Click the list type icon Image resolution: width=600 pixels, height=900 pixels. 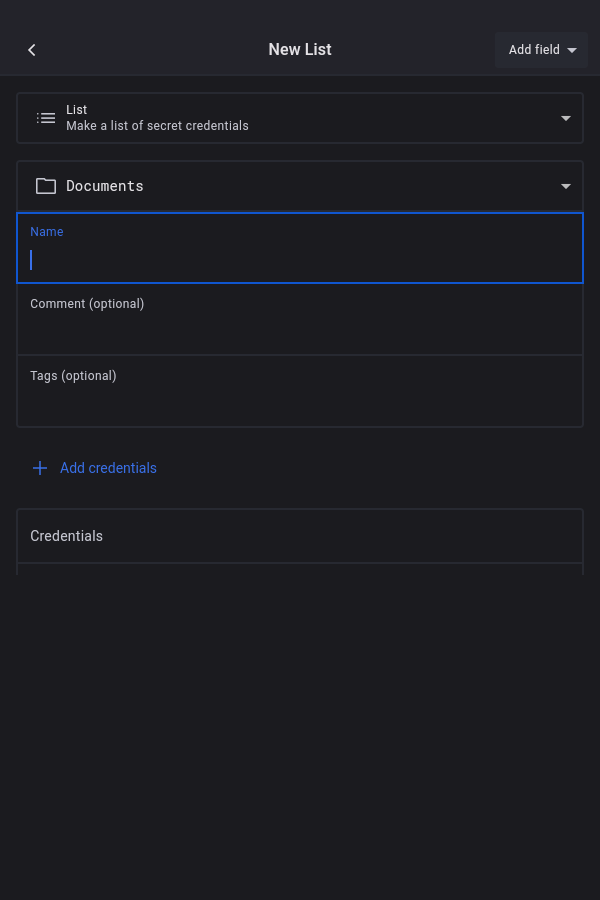click(x=46, y=118)
